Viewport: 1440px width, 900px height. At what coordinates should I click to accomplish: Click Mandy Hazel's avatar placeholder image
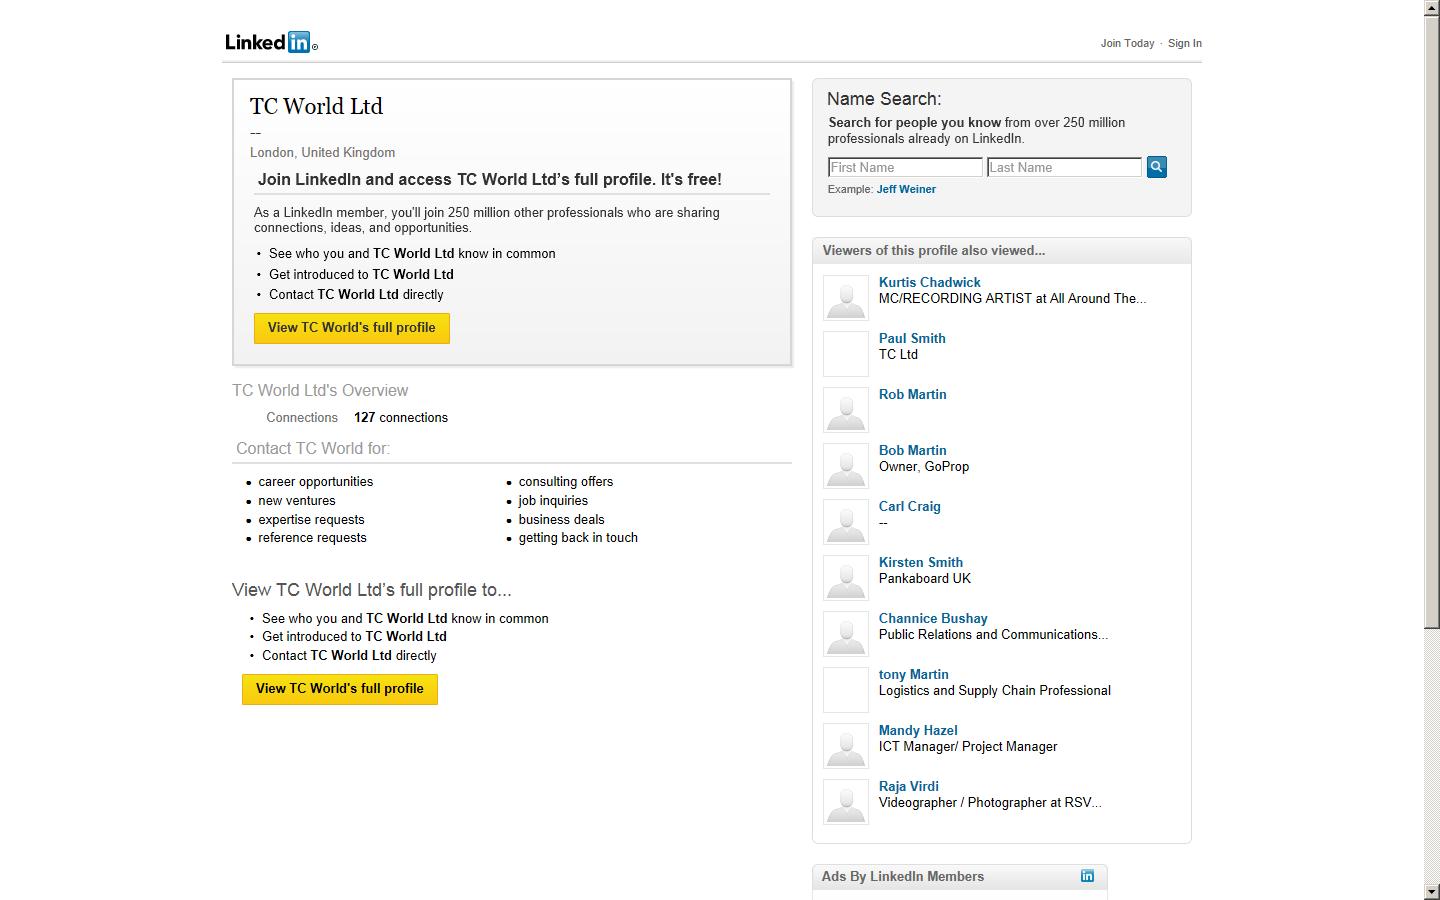845,746
